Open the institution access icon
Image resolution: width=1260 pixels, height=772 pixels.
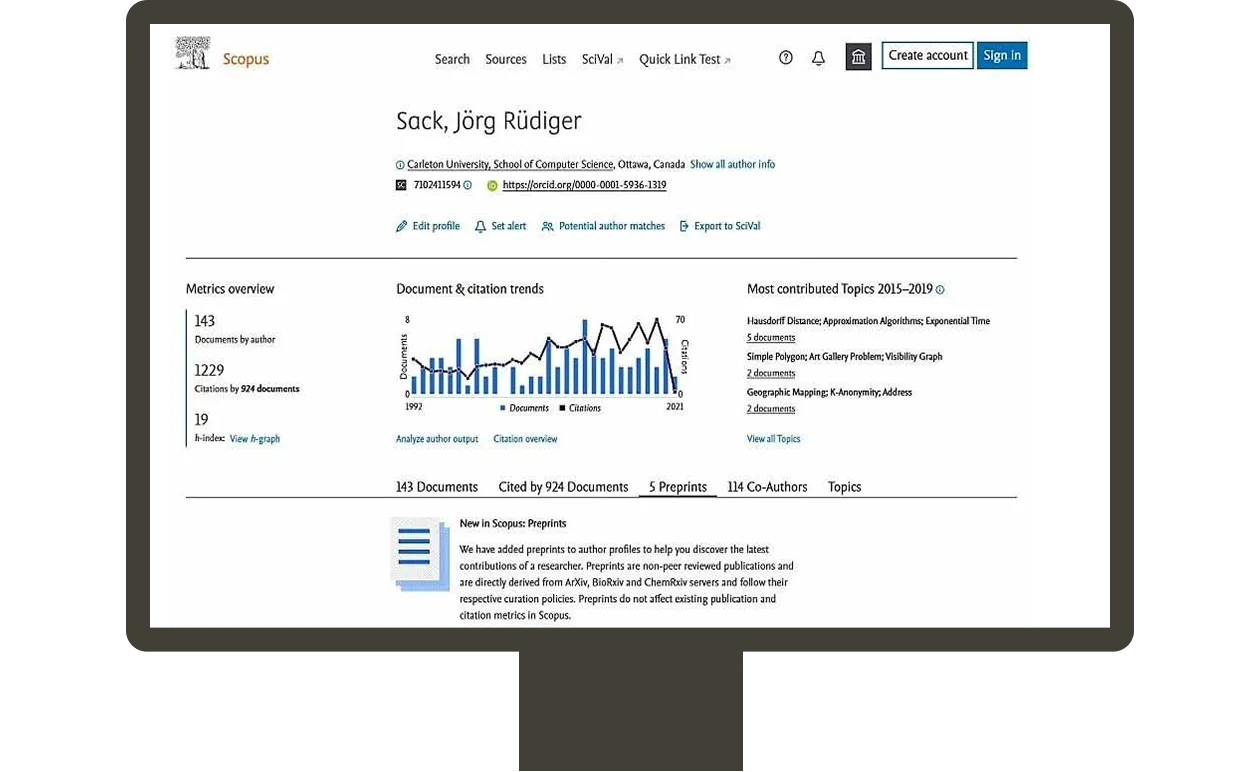(x=858, y=57)
